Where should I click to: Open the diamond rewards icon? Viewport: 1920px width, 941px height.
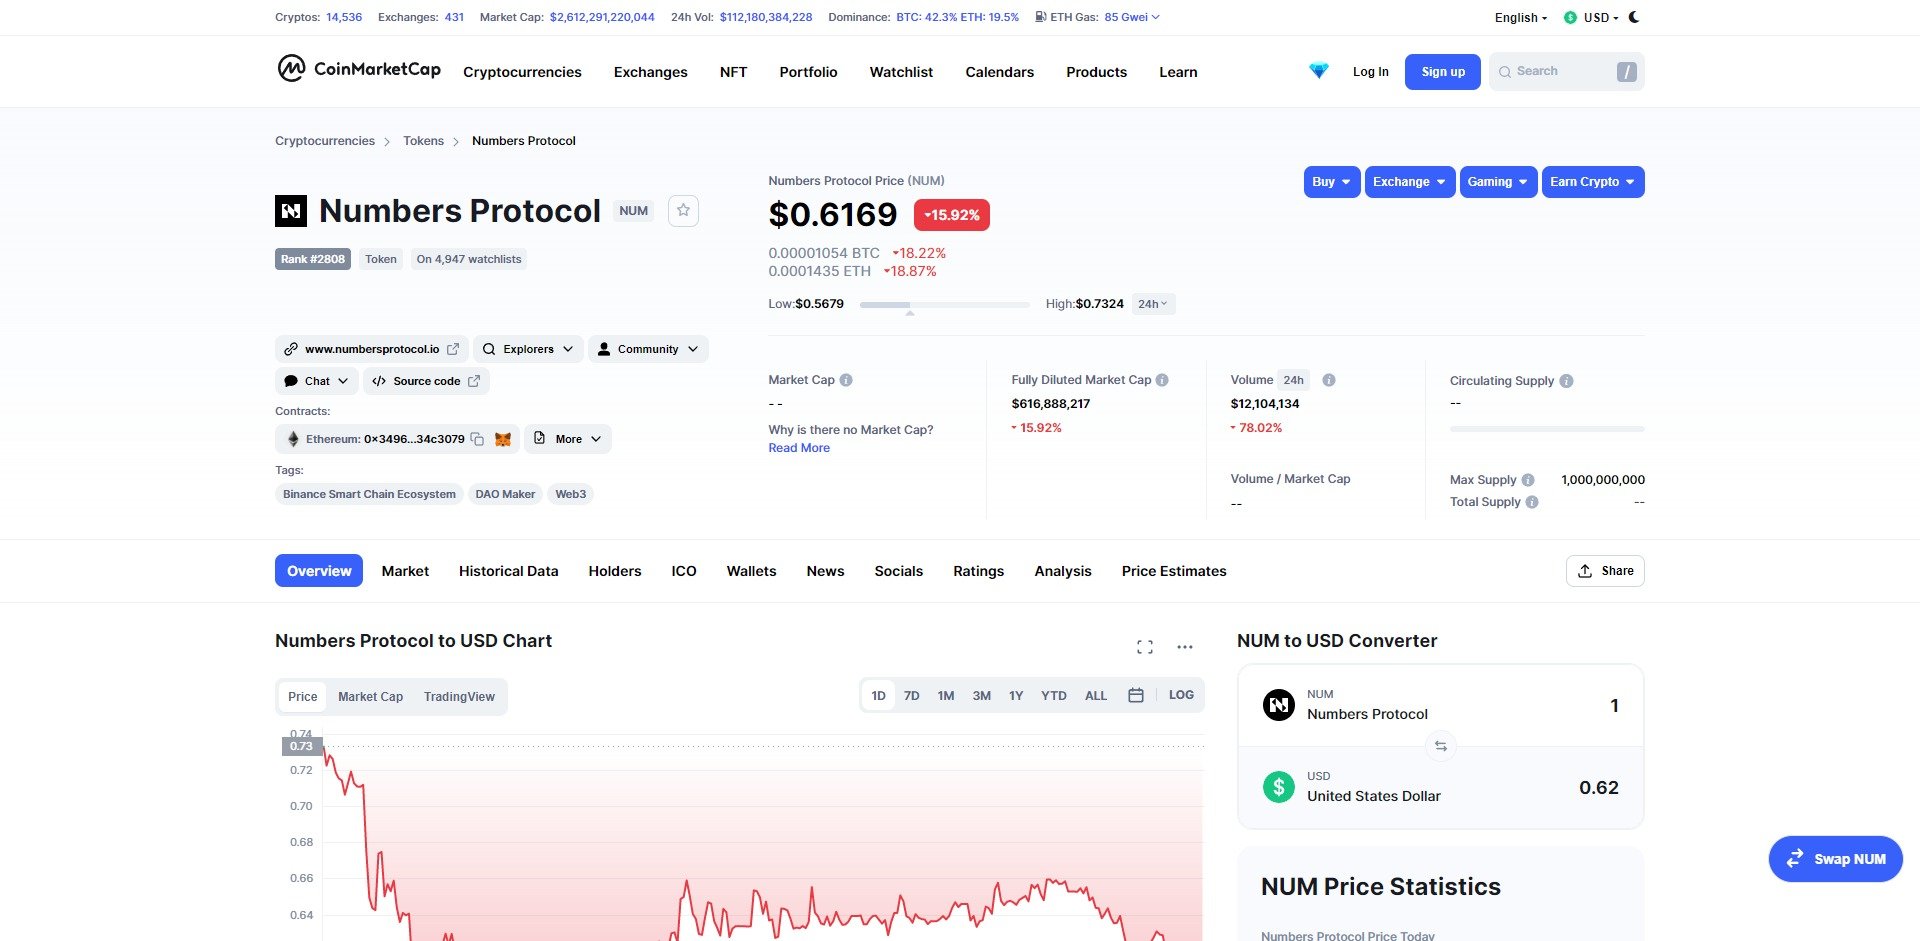1319,71
